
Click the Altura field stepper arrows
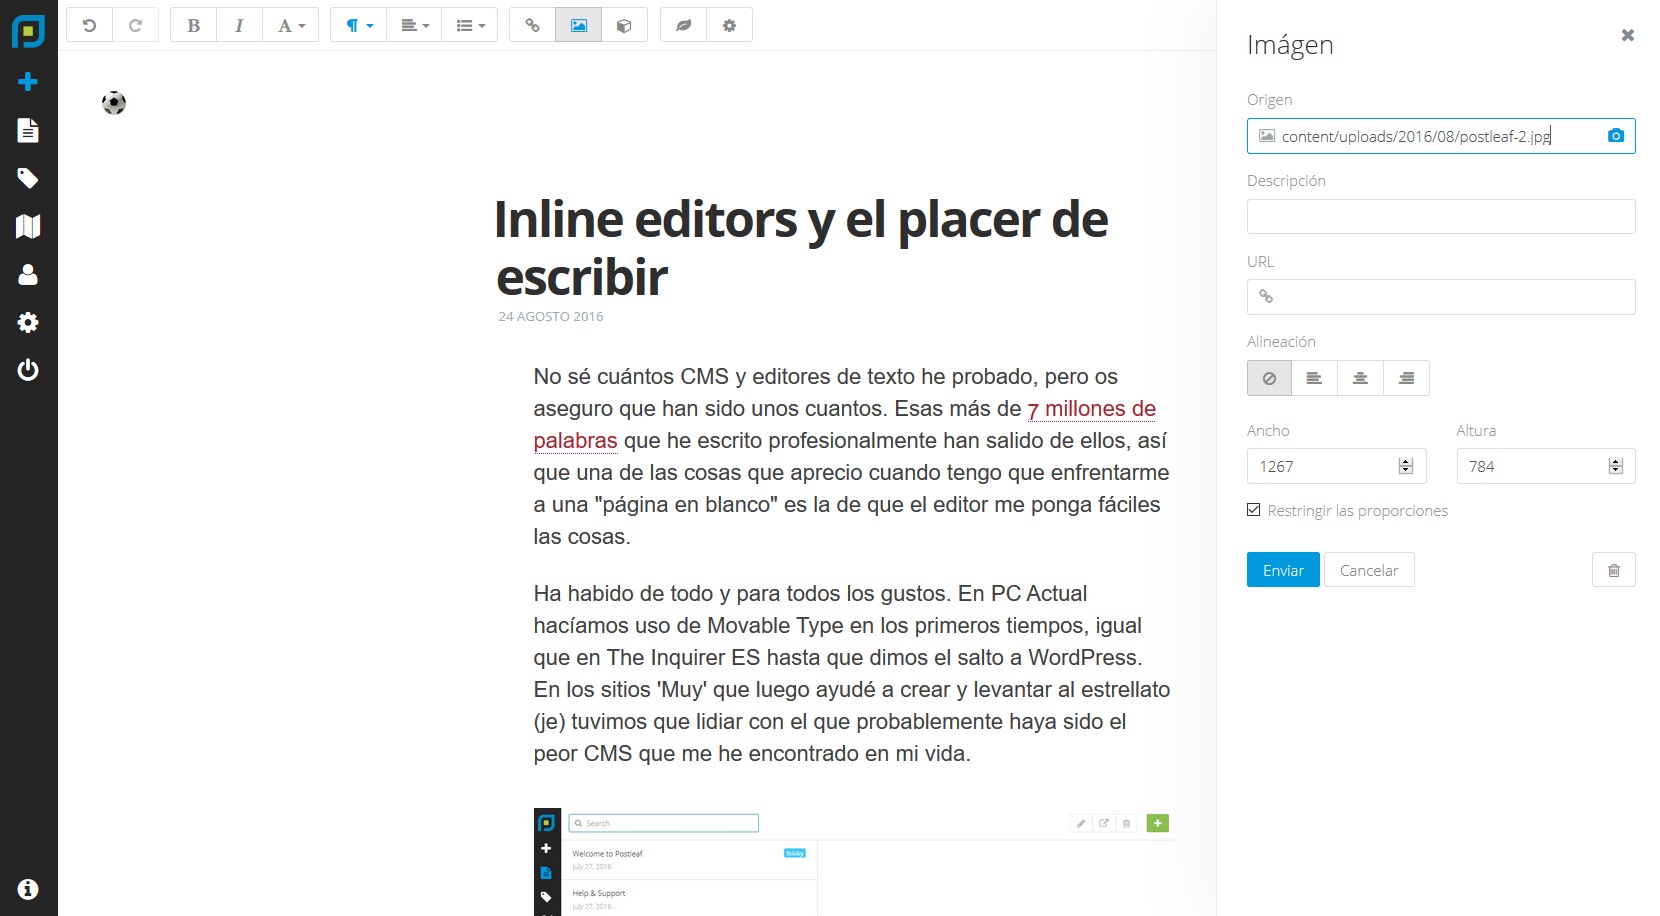tap(1615, 466)
